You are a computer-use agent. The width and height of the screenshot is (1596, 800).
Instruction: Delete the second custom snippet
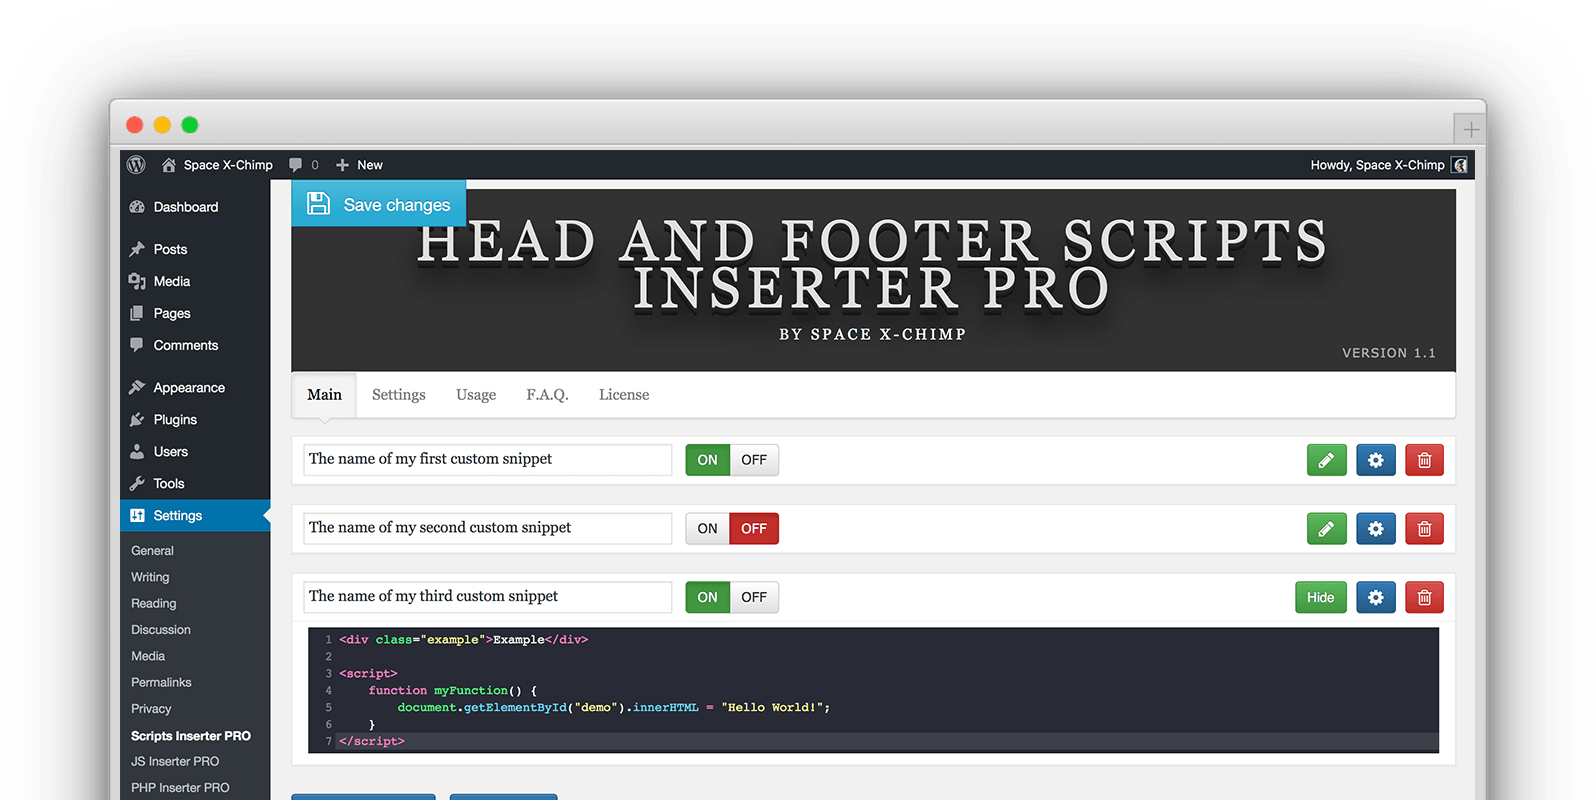point(1424,529)
